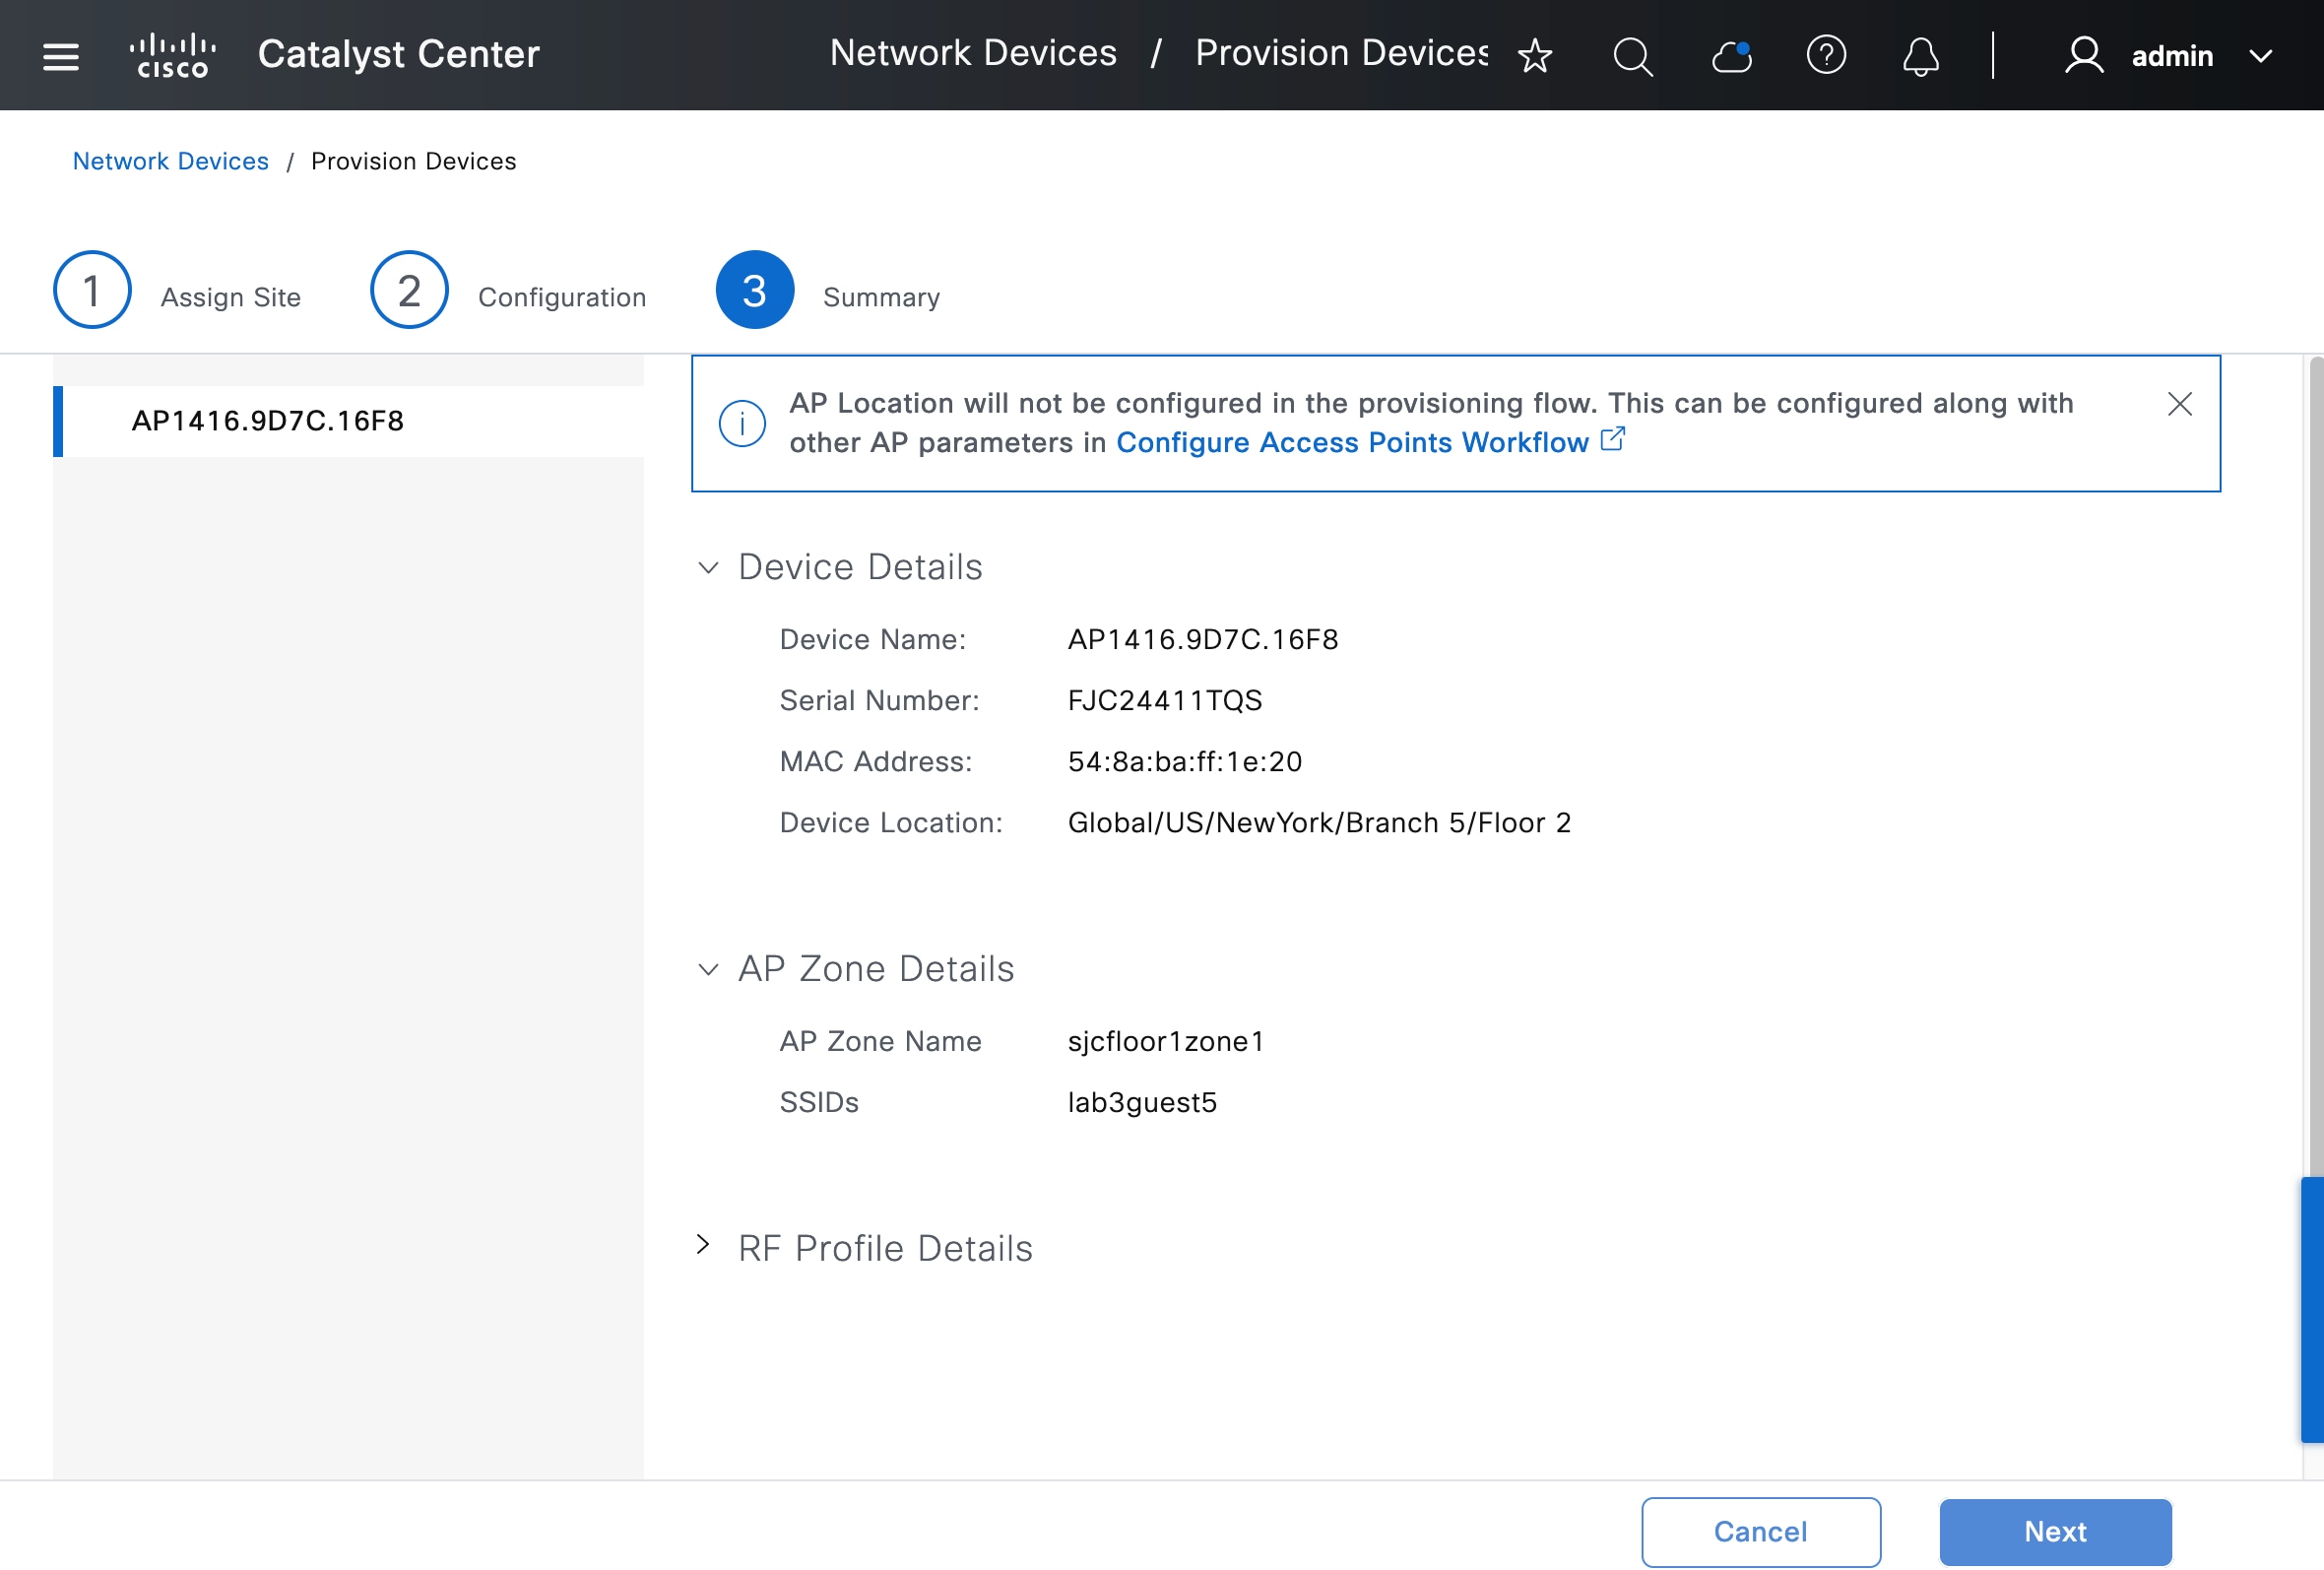Click the Network Devices breadcrumb link
Screen dimensions: 2324x1570
pyautogui.click(x=171, y=161)
